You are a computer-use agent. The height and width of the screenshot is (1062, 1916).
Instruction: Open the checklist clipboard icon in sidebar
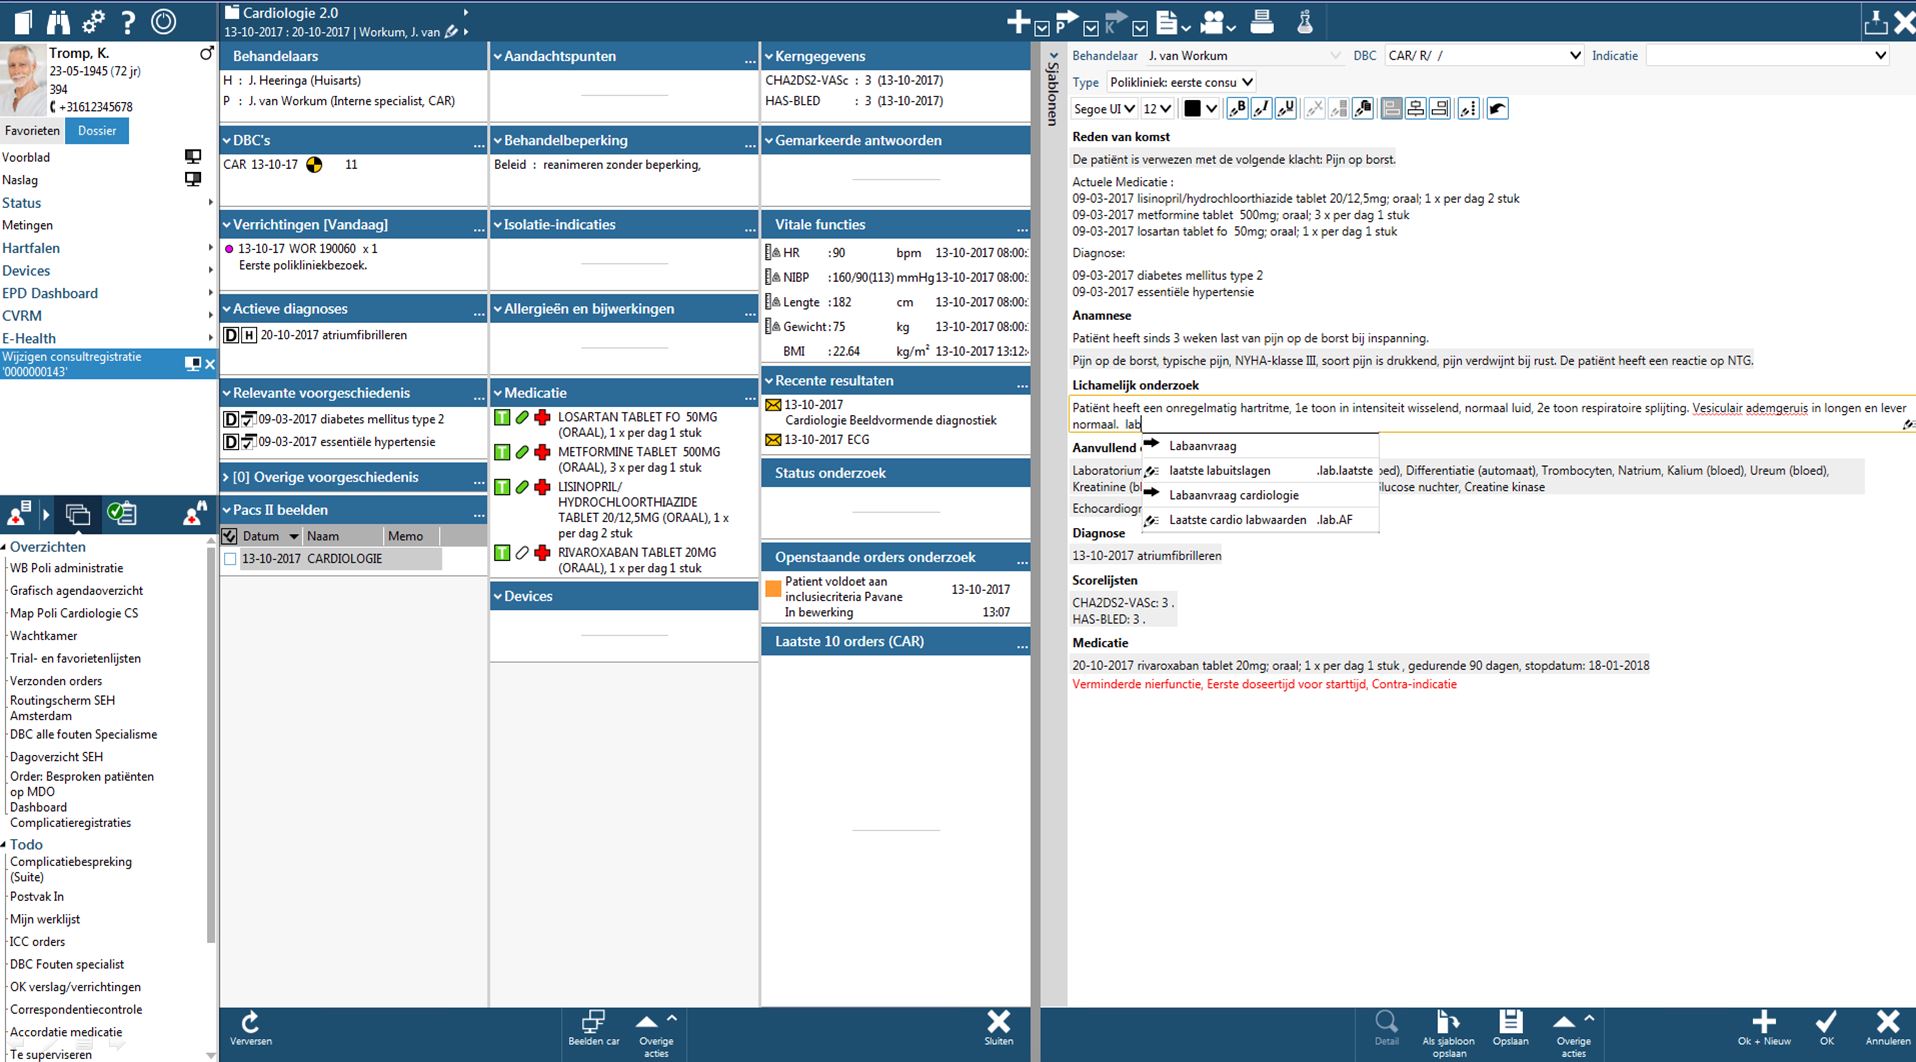pos(122,514)
